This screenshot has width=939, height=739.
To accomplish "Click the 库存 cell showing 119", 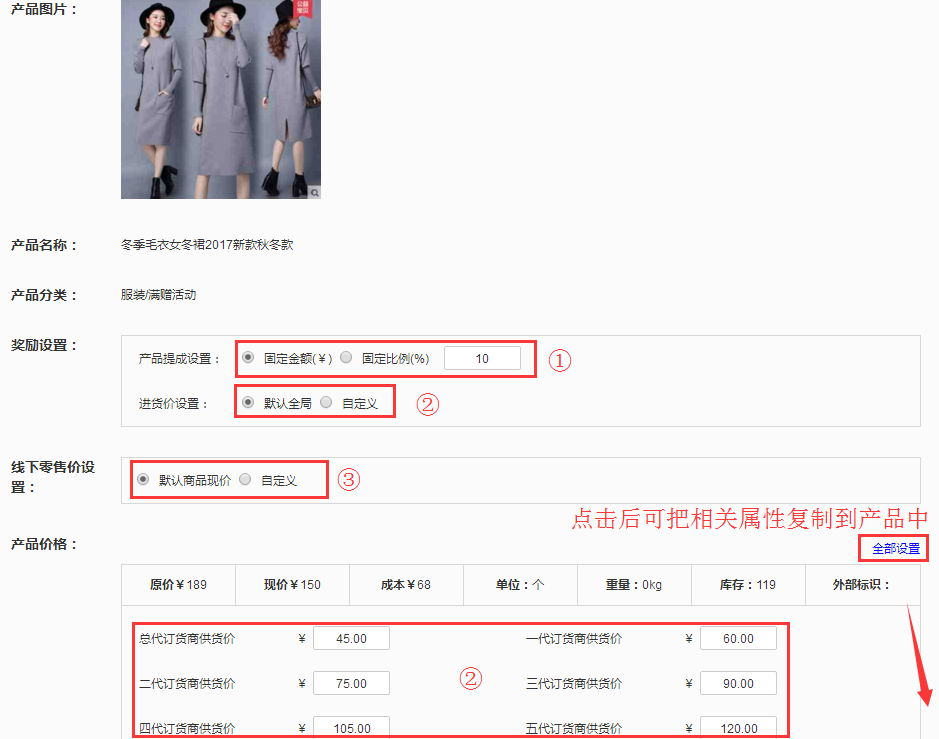I will coord(747,584).
